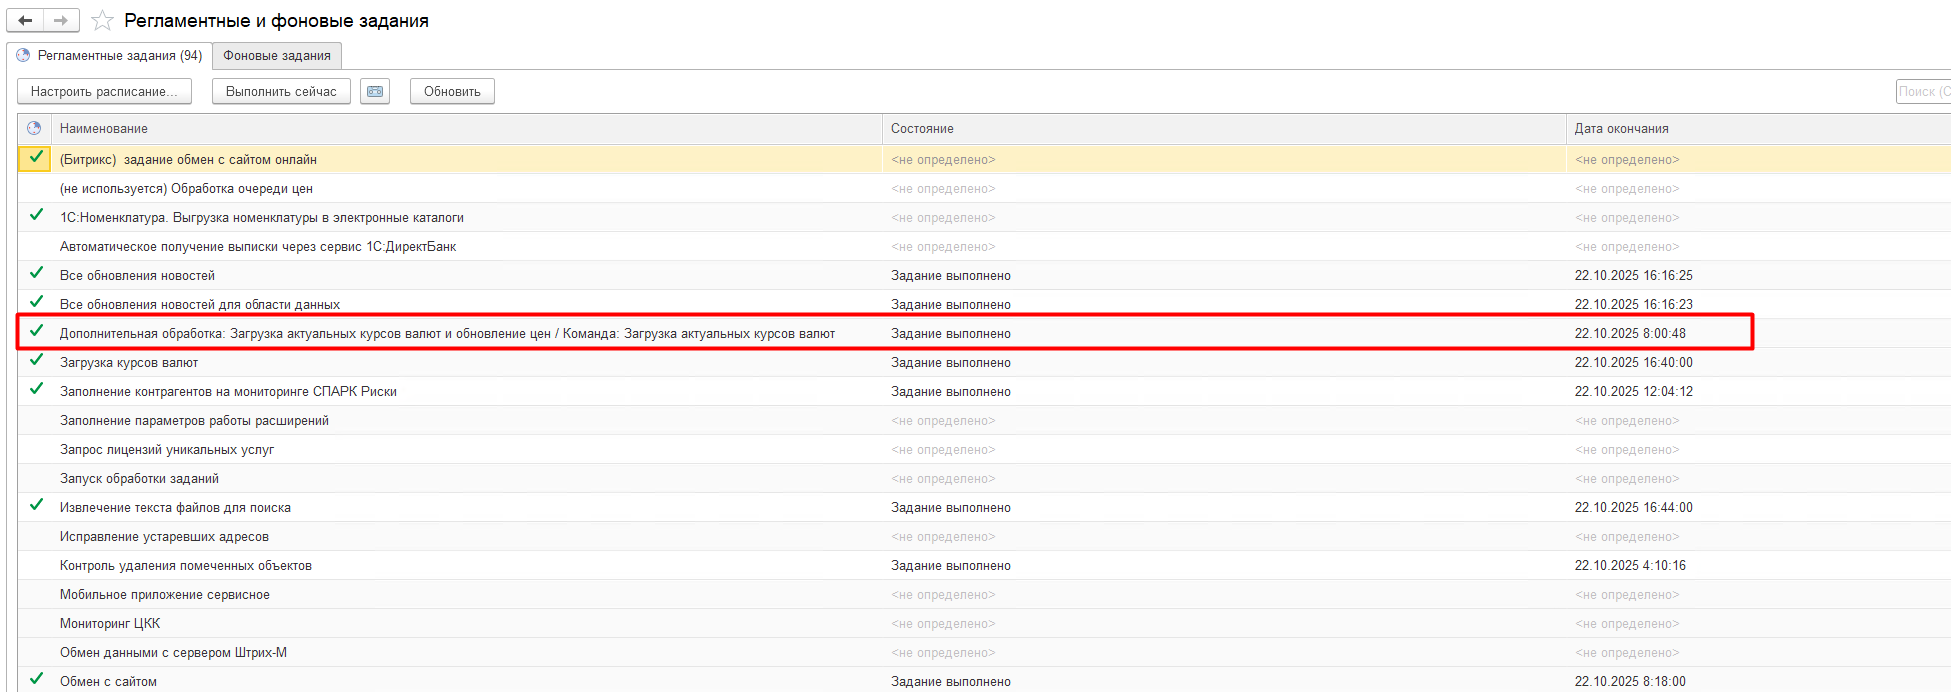Click the Выполнить сейчас button
Viewport: 1951px width, 692px height.
[x=281, y=91]
